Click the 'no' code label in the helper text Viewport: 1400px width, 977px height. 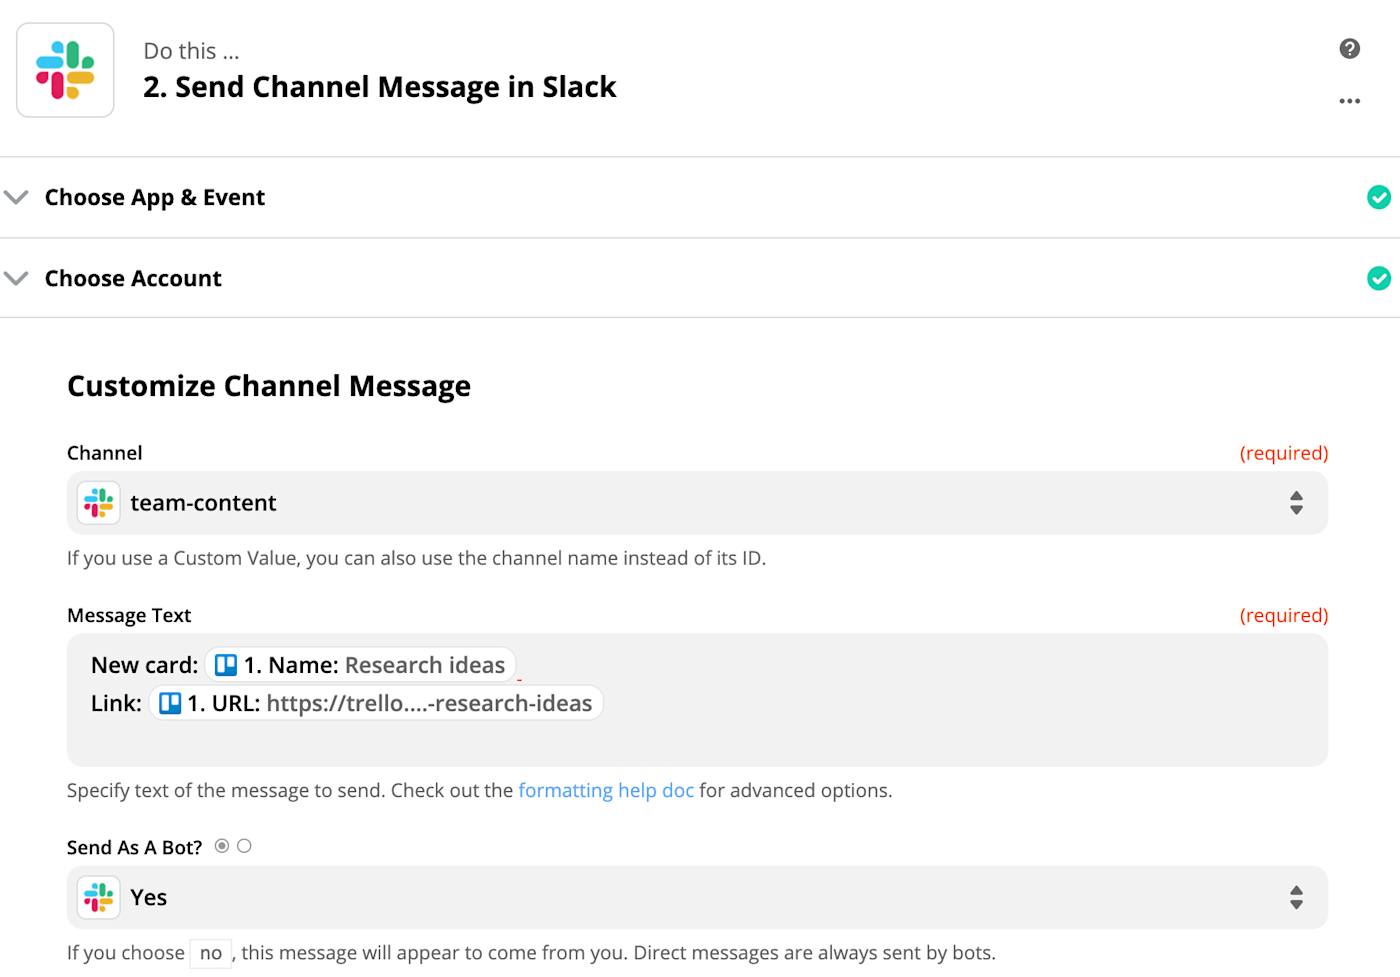coord(211,953)
